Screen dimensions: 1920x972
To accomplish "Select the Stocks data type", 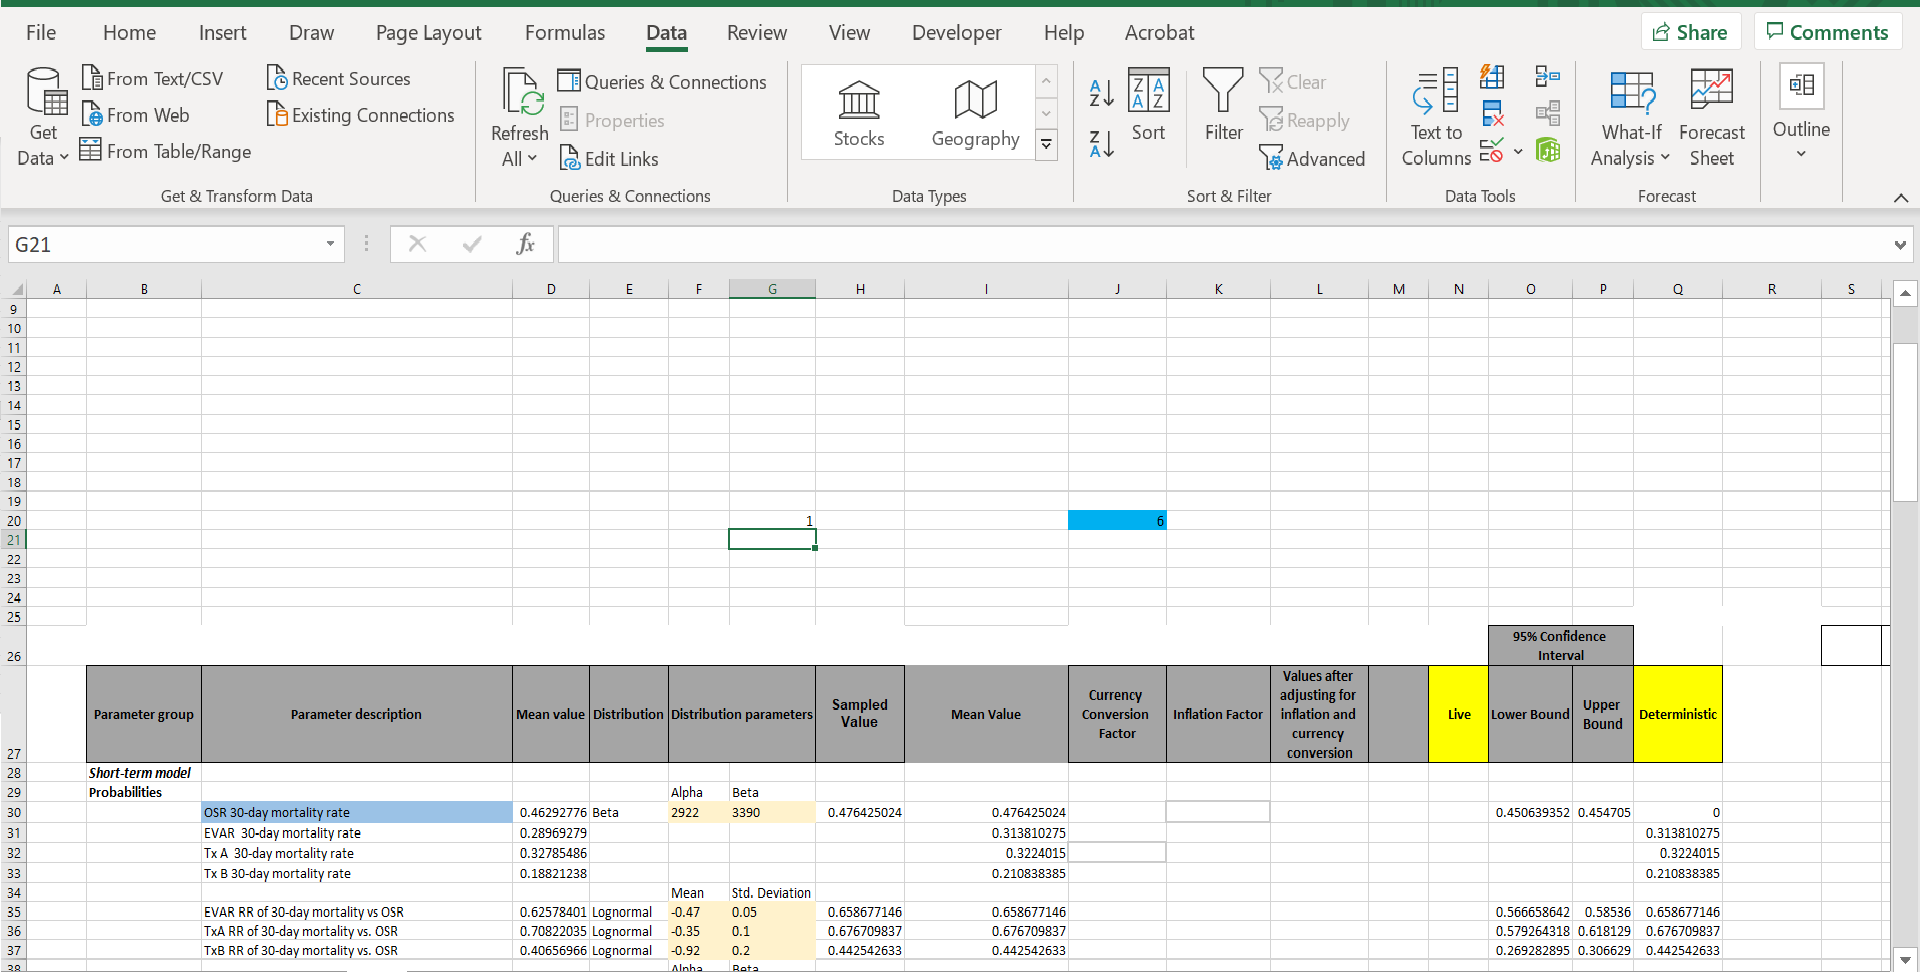I will (859, 113).
